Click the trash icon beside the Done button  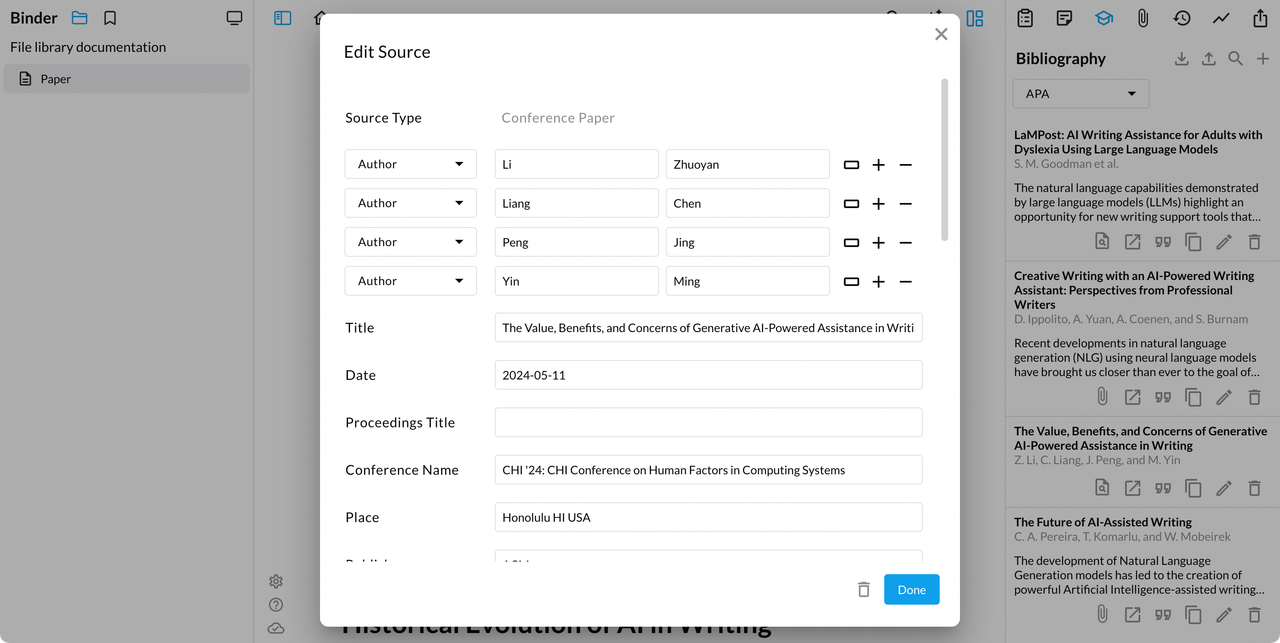pos(864,590)
